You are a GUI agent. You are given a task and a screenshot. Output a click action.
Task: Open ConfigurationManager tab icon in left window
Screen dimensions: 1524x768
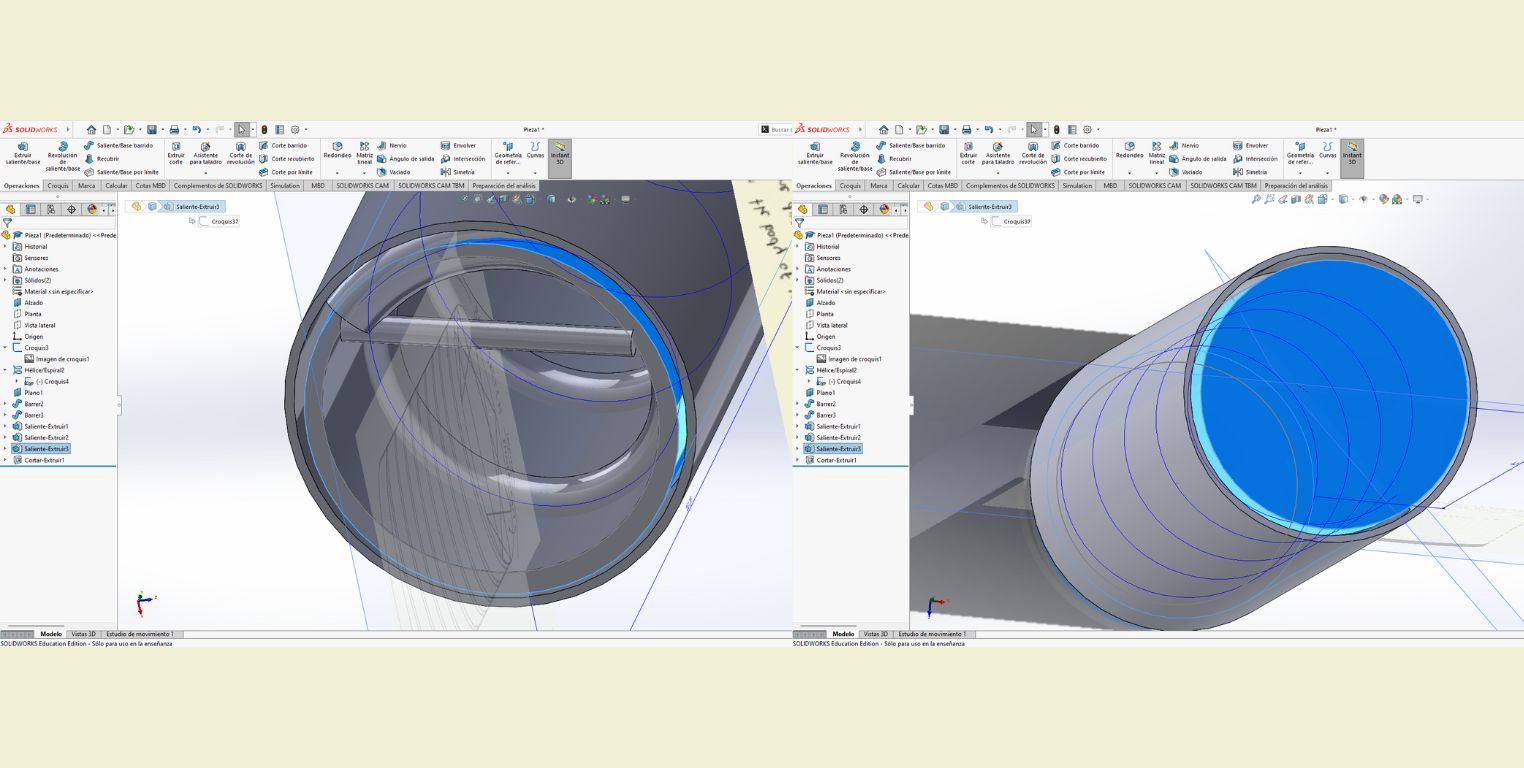[x=51, y=210]
